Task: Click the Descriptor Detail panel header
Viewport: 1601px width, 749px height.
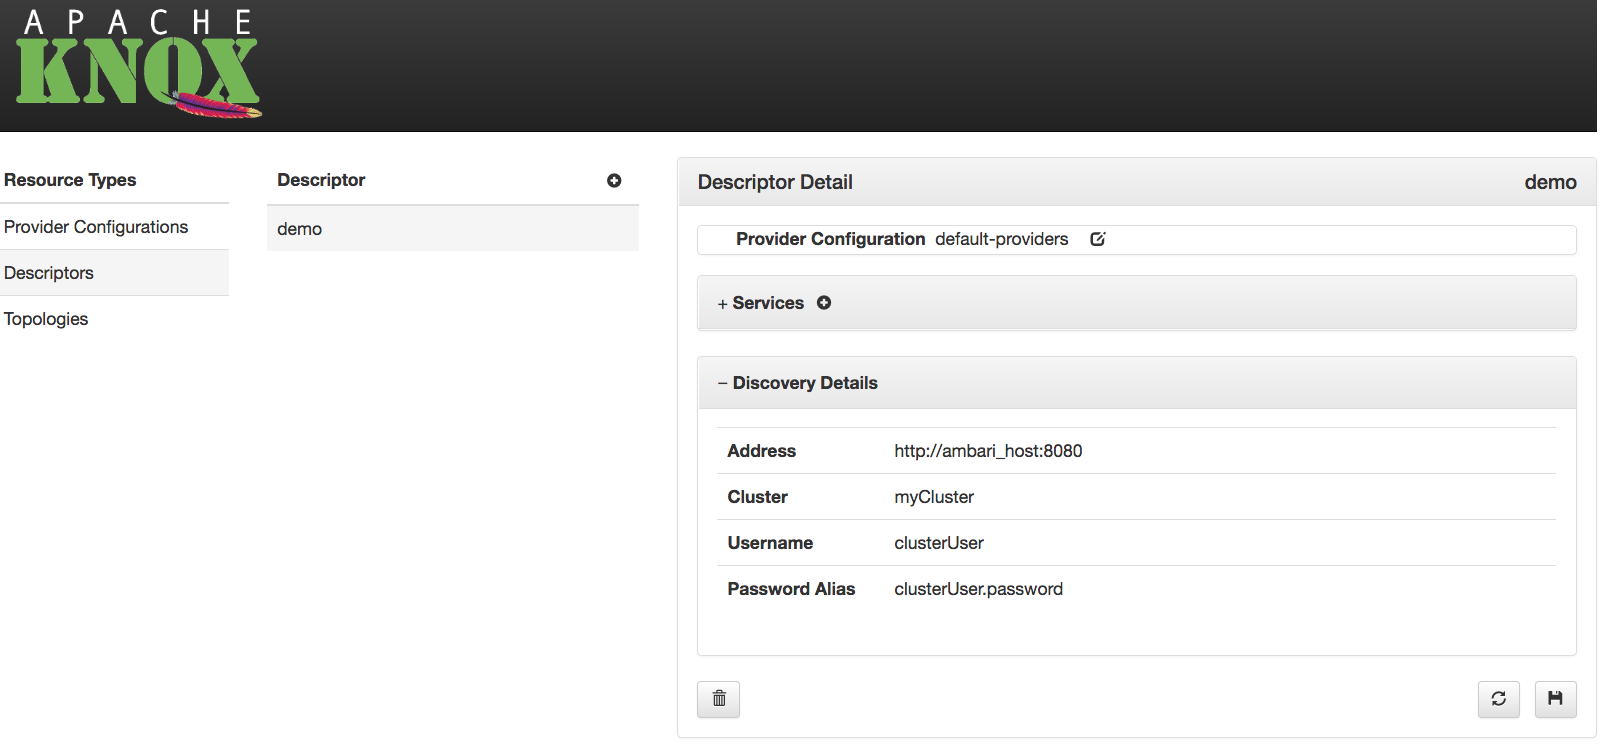Action: 775,182
